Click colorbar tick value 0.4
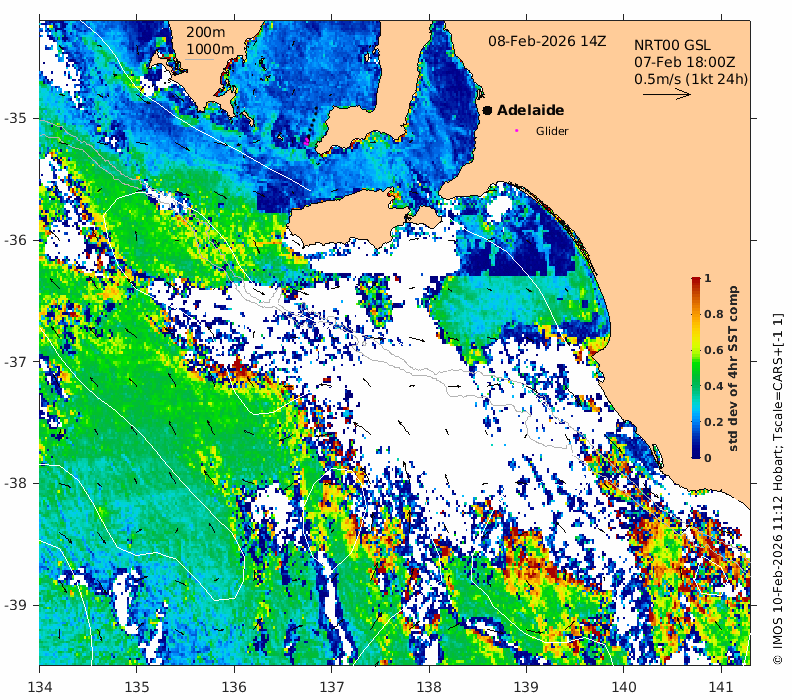The image size is (792, 700). [x=714, y=386]
